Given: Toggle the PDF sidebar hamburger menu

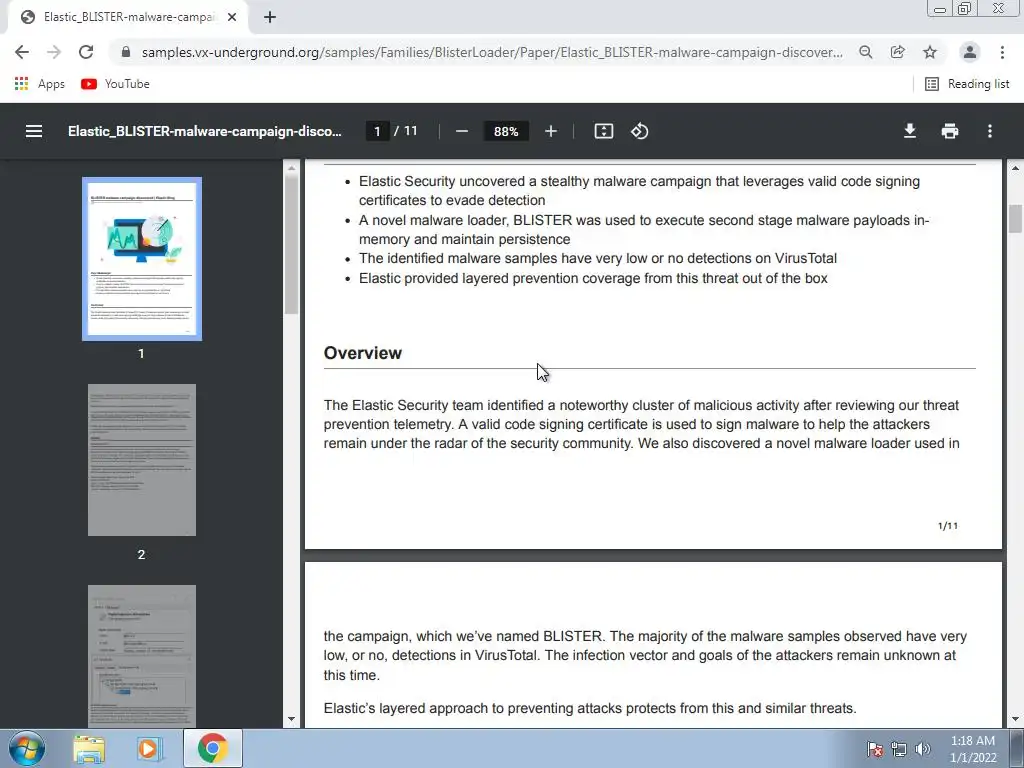Looking at the screenshot, I should point(34,131).
